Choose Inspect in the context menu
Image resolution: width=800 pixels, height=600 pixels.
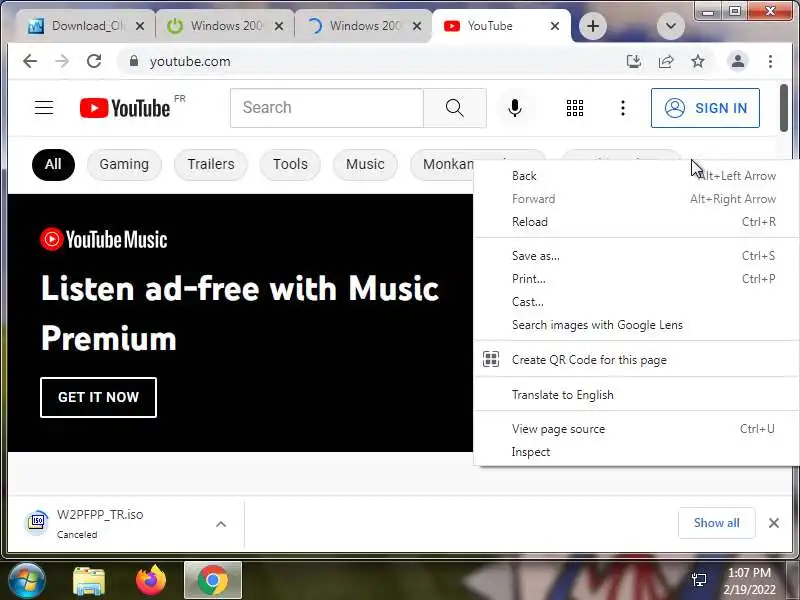[636, 452]
